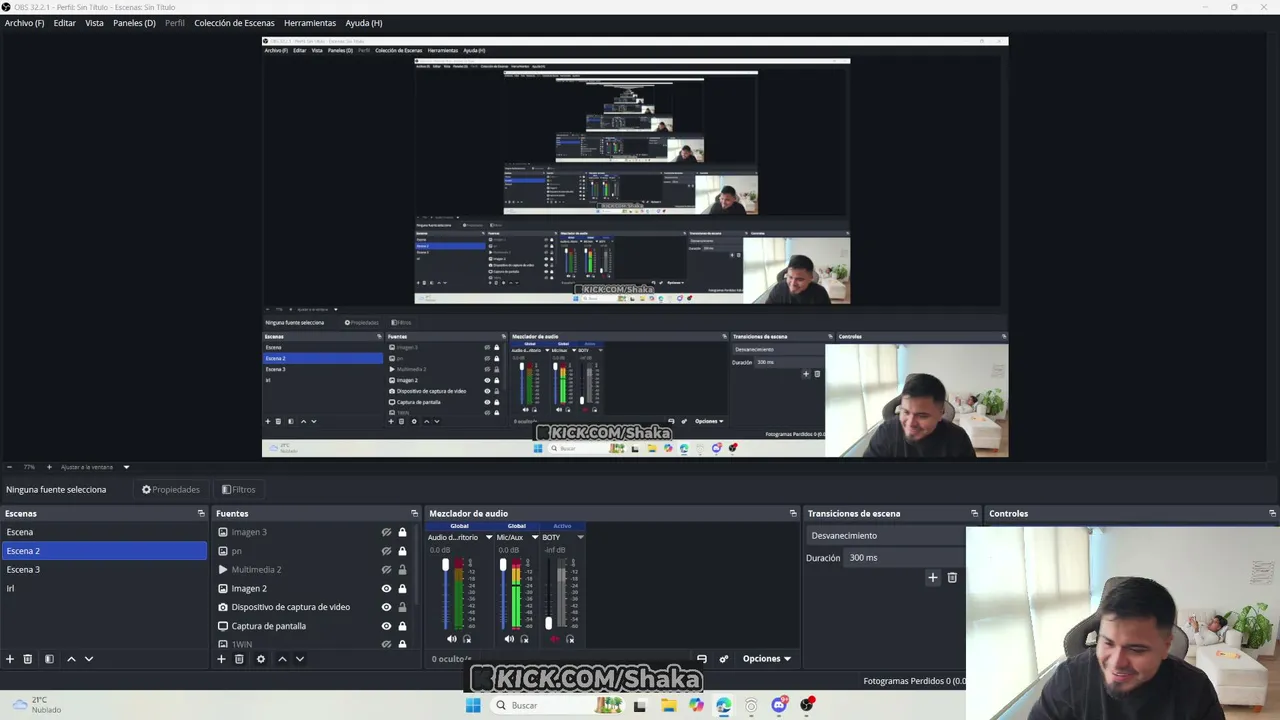This screenshot has height=720, width=1280.
Task: Add a scene transition with plus icon
Action: (933, 577)
